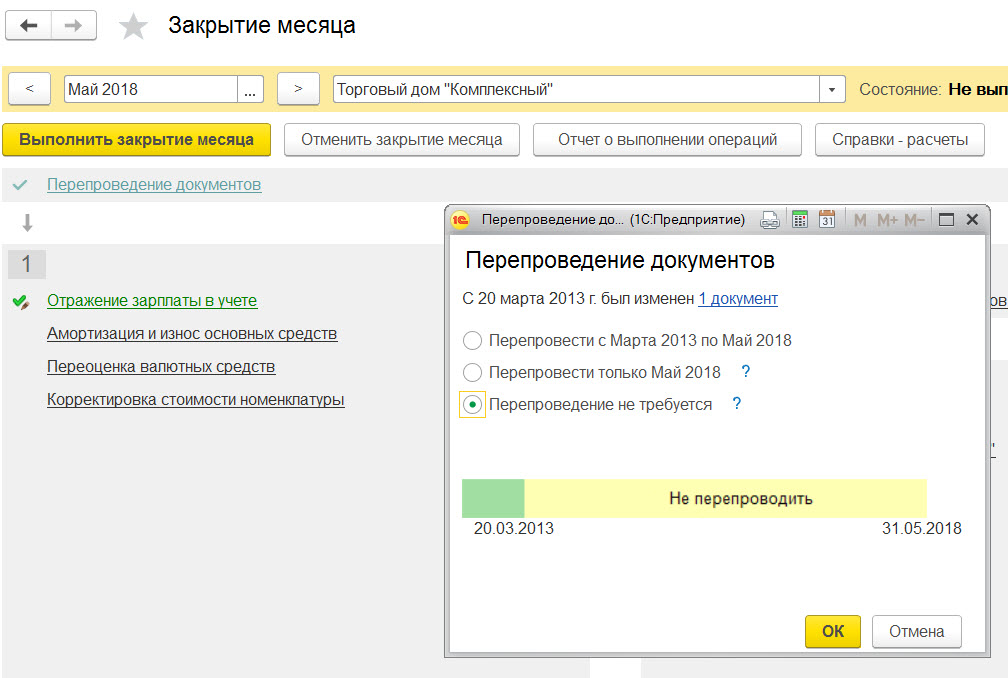Open the 1 документ link
This screenshot has width=1008, height=678.
pos(738,299)
